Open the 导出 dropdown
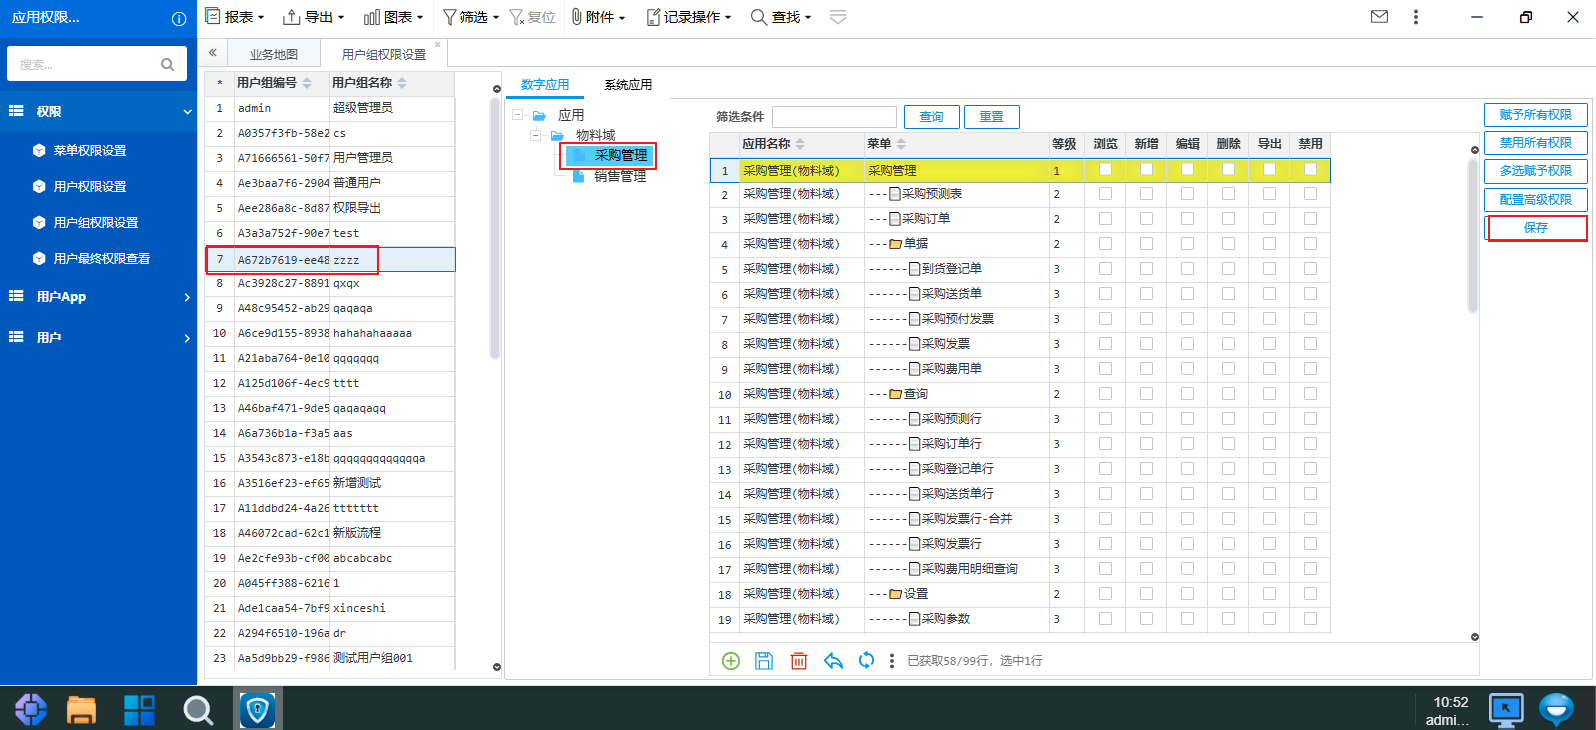1596x730 pixels. (x=314, y=17)
